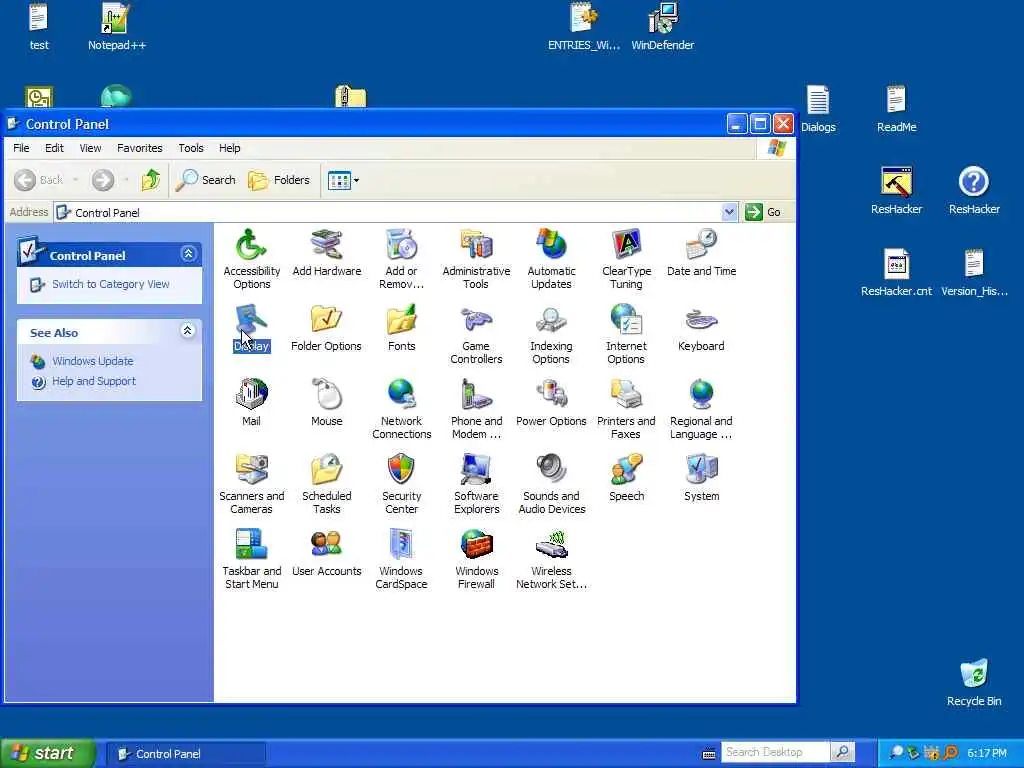
Task: Open Power Options icon
Action: tap(551, 395)
